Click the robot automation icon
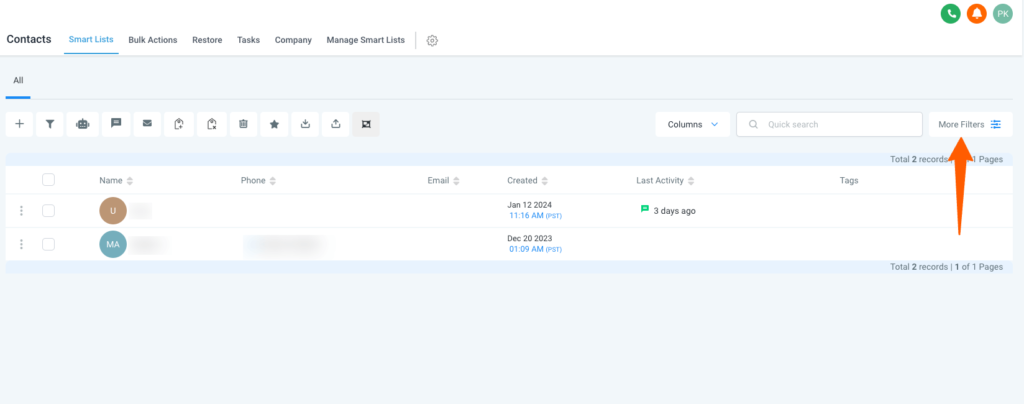The height and width of the screenshot is (404, 1024). click(x=82, y=124)
